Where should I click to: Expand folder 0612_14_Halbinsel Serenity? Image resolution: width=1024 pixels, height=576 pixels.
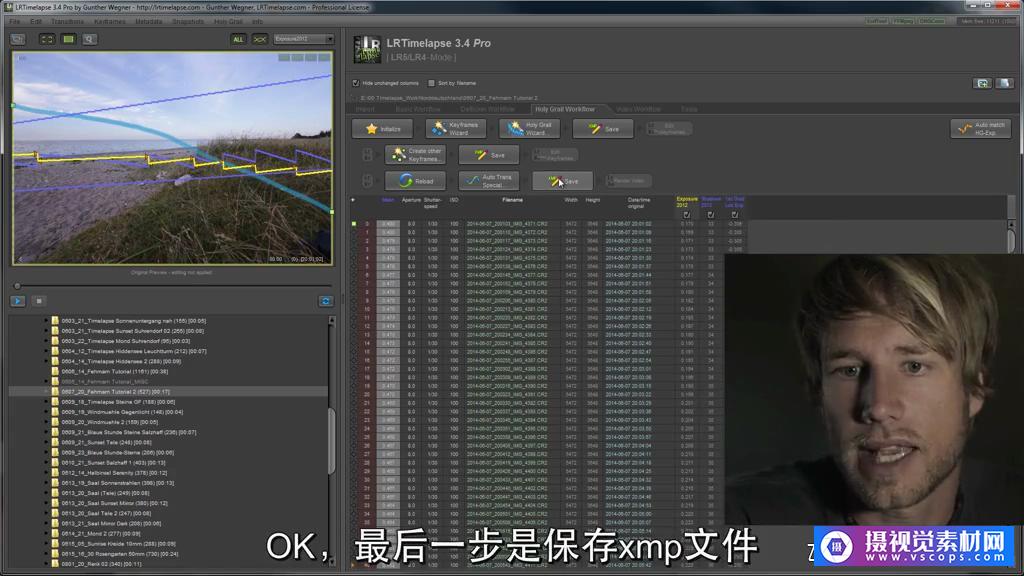click(46, 473)
